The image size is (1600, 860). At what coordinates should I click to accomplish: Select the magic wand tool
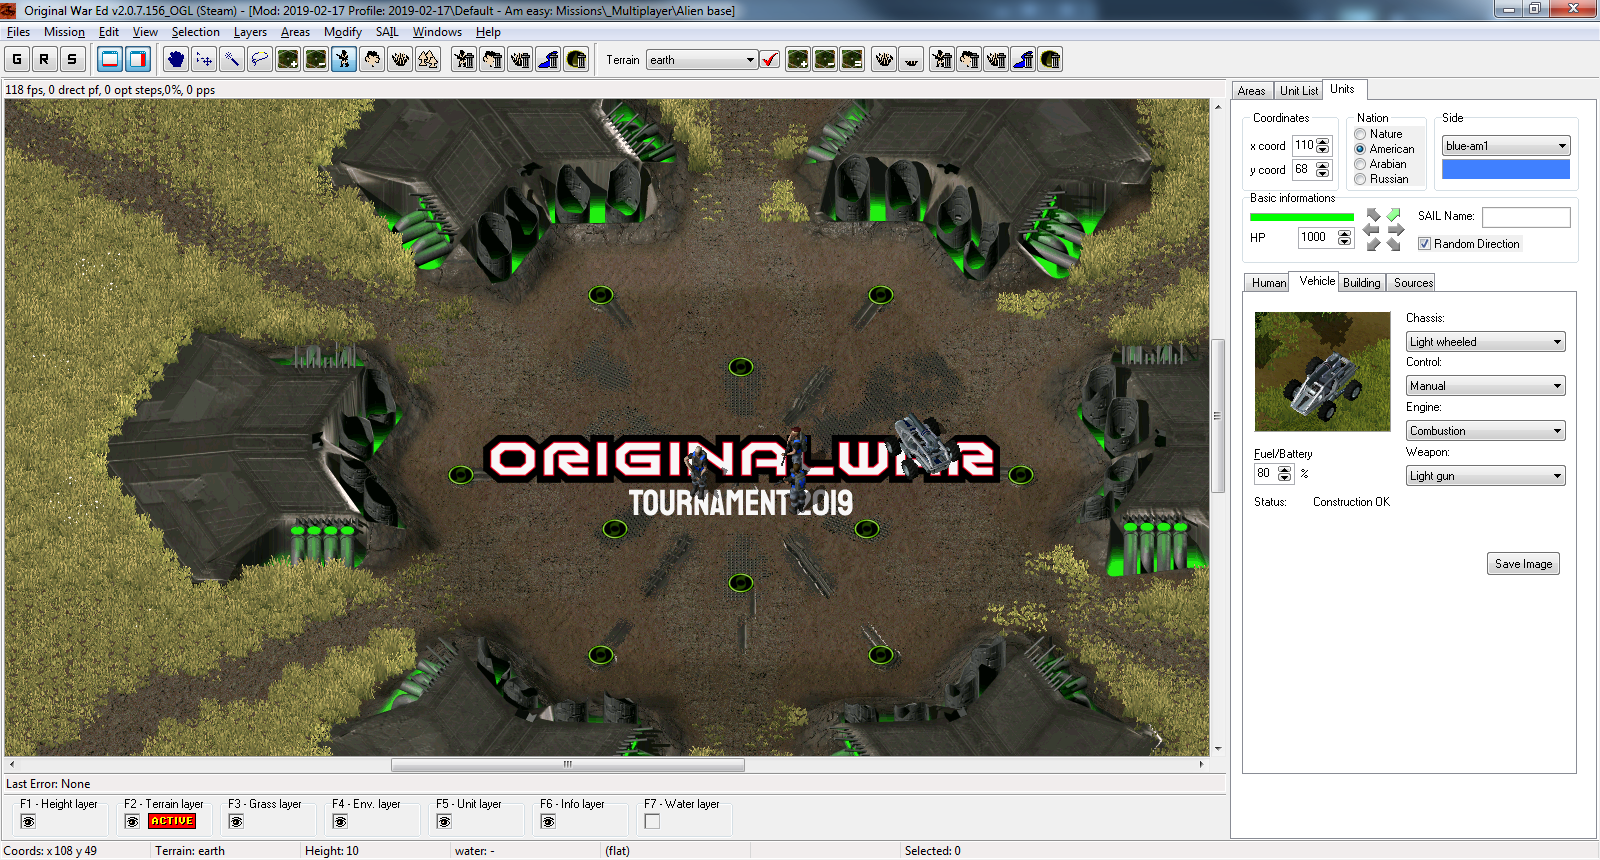[x=232, y=59]
